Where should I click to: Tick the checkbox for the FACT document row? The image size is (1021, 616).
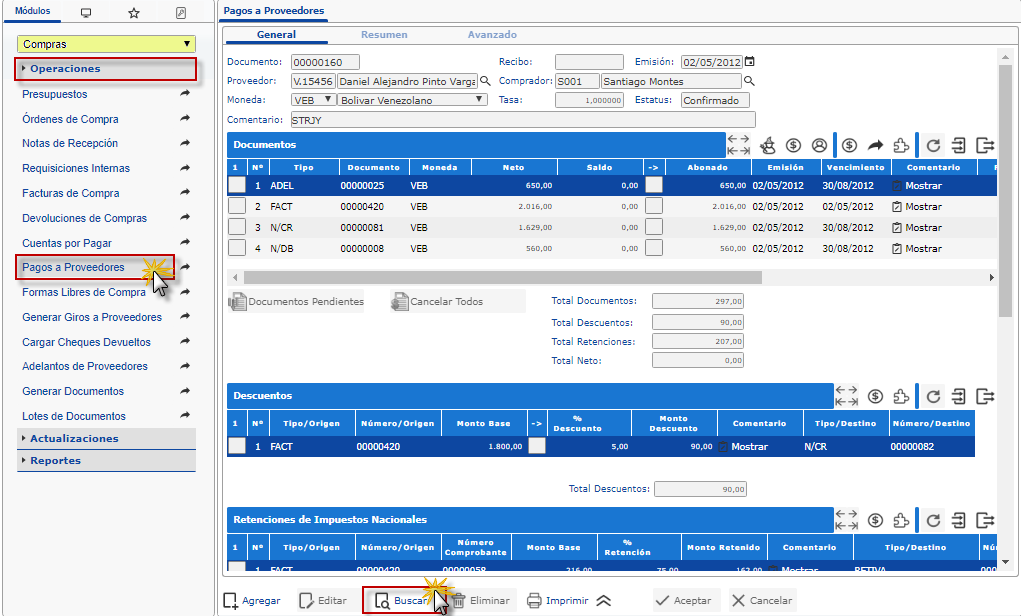[236, 206]
